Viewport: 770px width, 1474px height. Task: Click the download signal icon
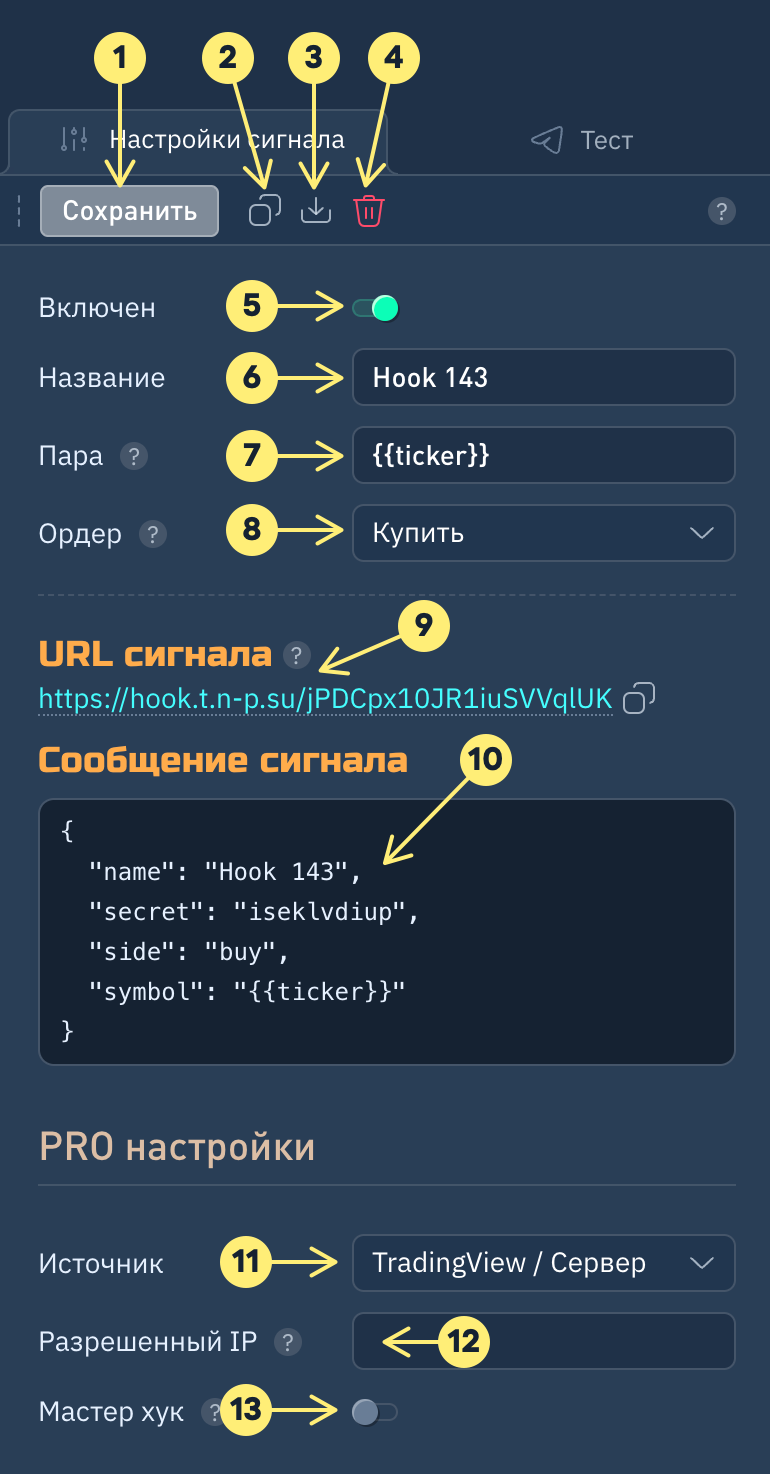point(316,211)
